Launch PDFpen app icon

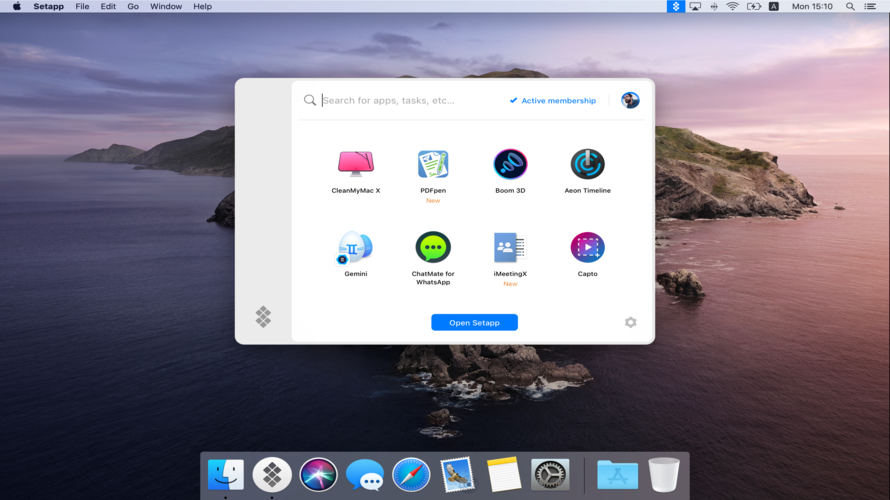433,164
